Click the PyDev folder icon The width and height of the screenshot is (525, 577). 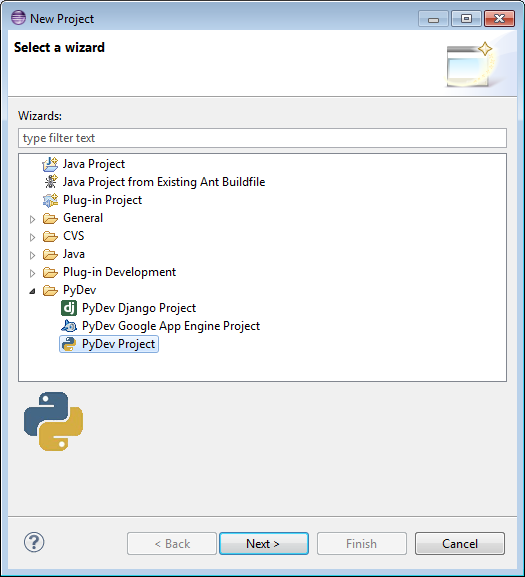(x=50, y=290)
